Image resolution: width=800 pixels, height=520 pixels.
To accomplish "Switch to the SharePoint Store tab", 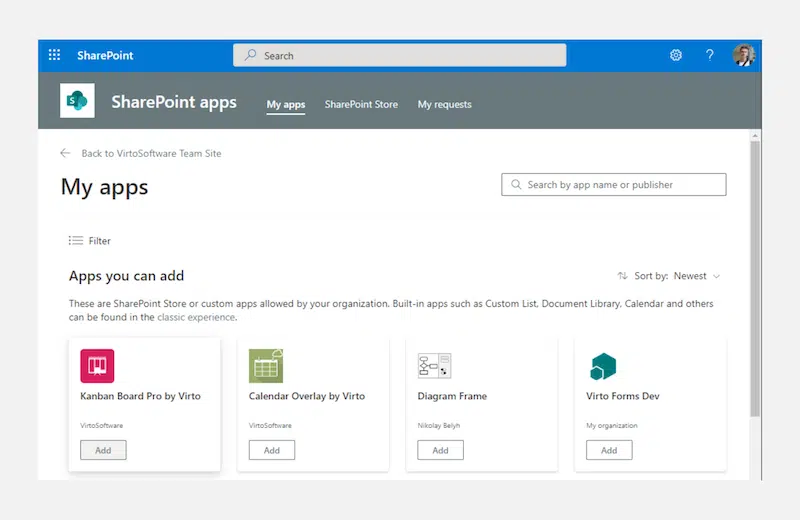I will (x=361, y=104).
